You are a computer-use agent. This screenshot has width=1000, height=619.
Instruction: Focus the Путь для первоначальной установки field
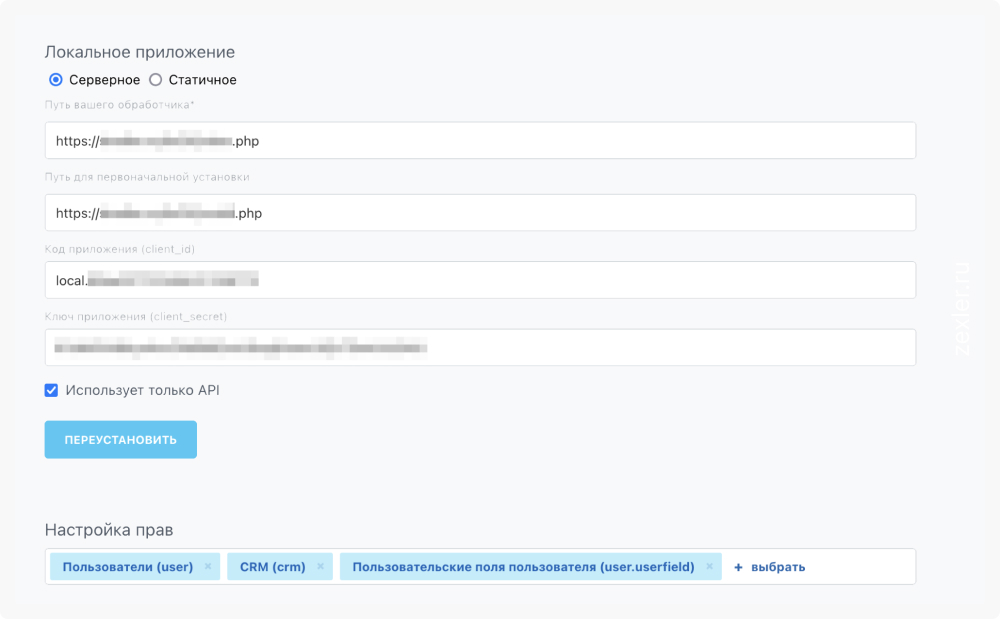tap(480, 212)
